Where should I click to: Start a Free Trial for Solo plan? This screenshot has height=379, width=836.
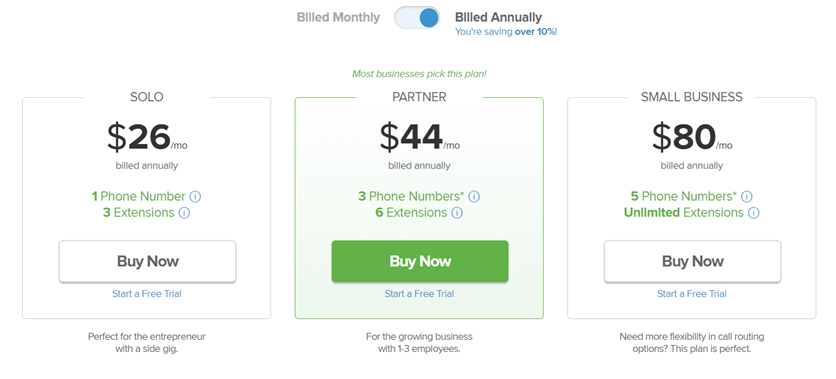[147, 294]
